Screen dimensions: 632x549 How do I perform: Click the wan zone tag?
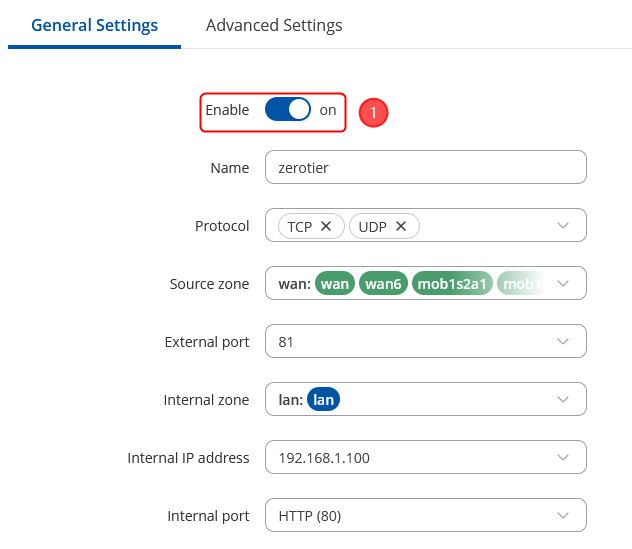pos(335,284)
